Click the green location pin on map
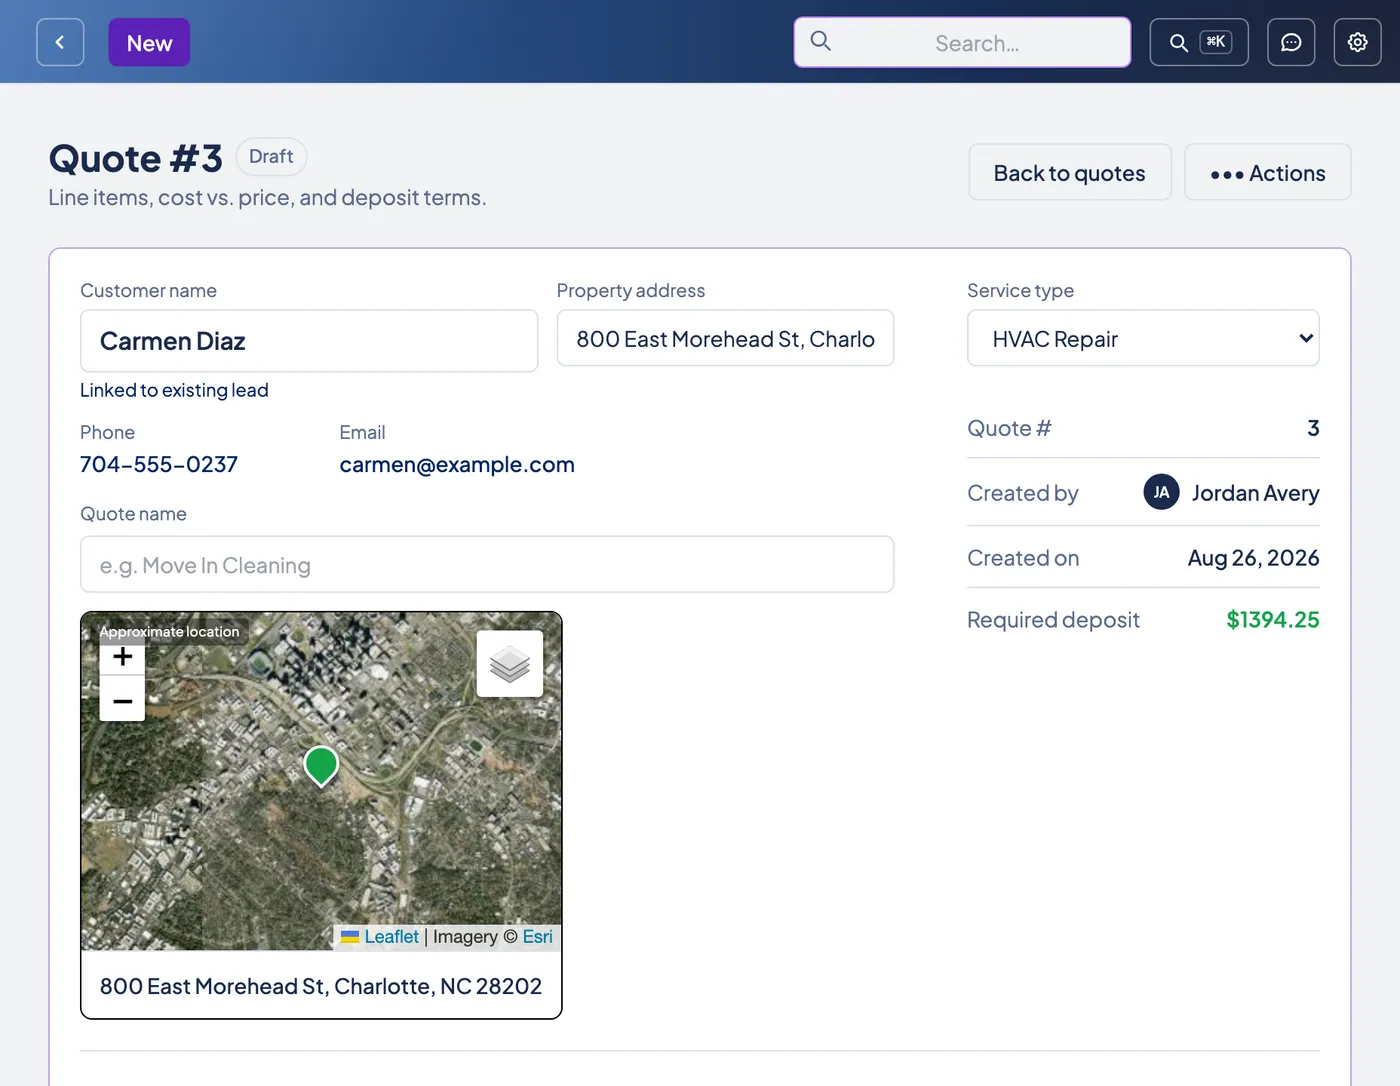The image size is (1400, 1086). [x=321, y=766]
